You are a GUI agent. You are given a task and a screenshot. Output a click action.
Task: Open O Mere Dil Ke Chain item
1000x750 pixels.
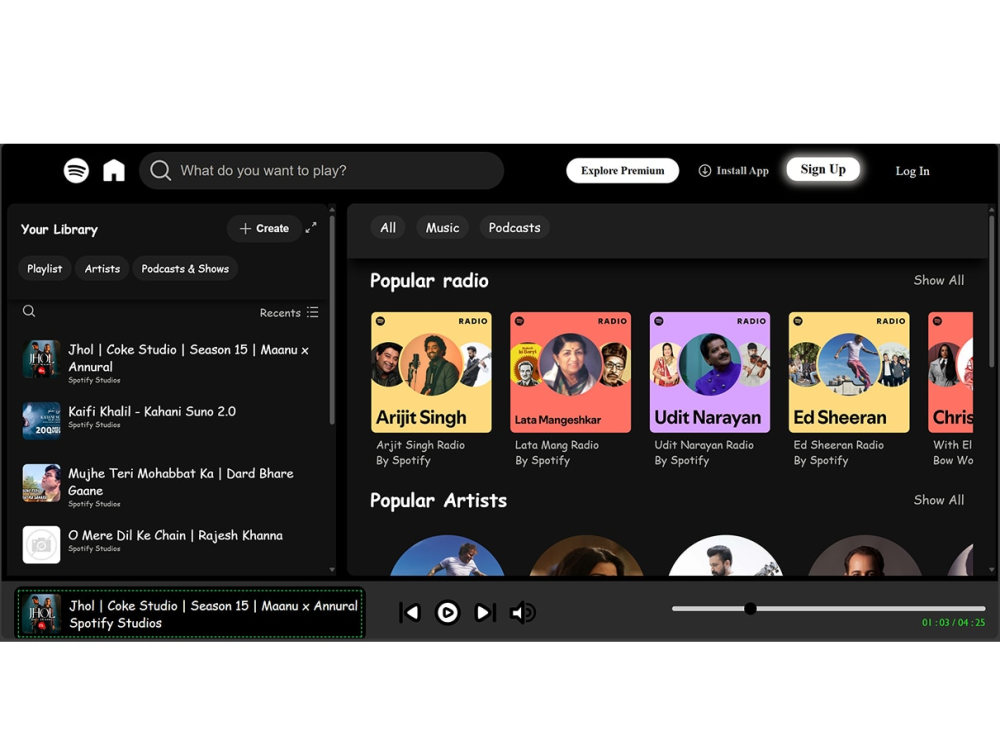tap(169, 545)
